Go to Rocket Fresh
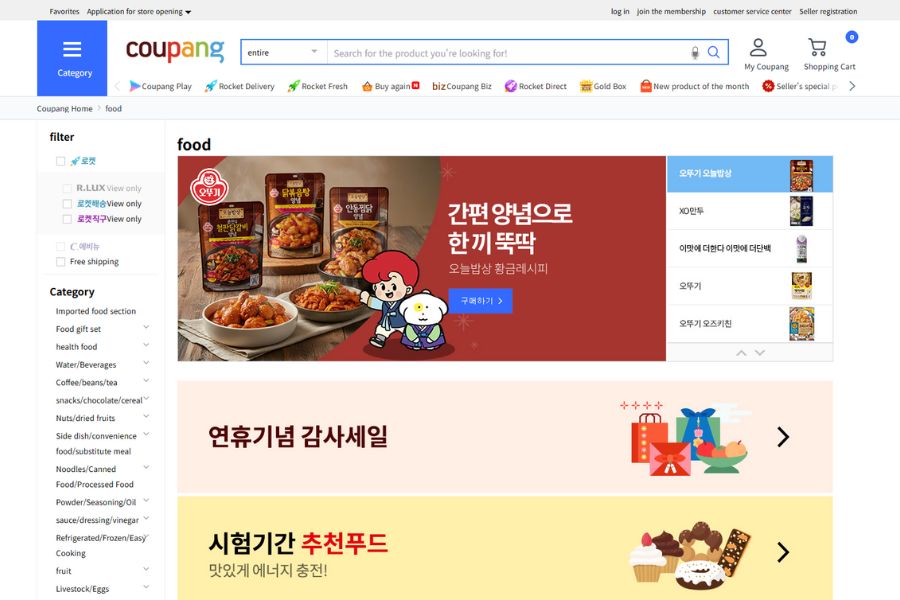The height and width of the screenshot is (600, 900). coord(317,86)
